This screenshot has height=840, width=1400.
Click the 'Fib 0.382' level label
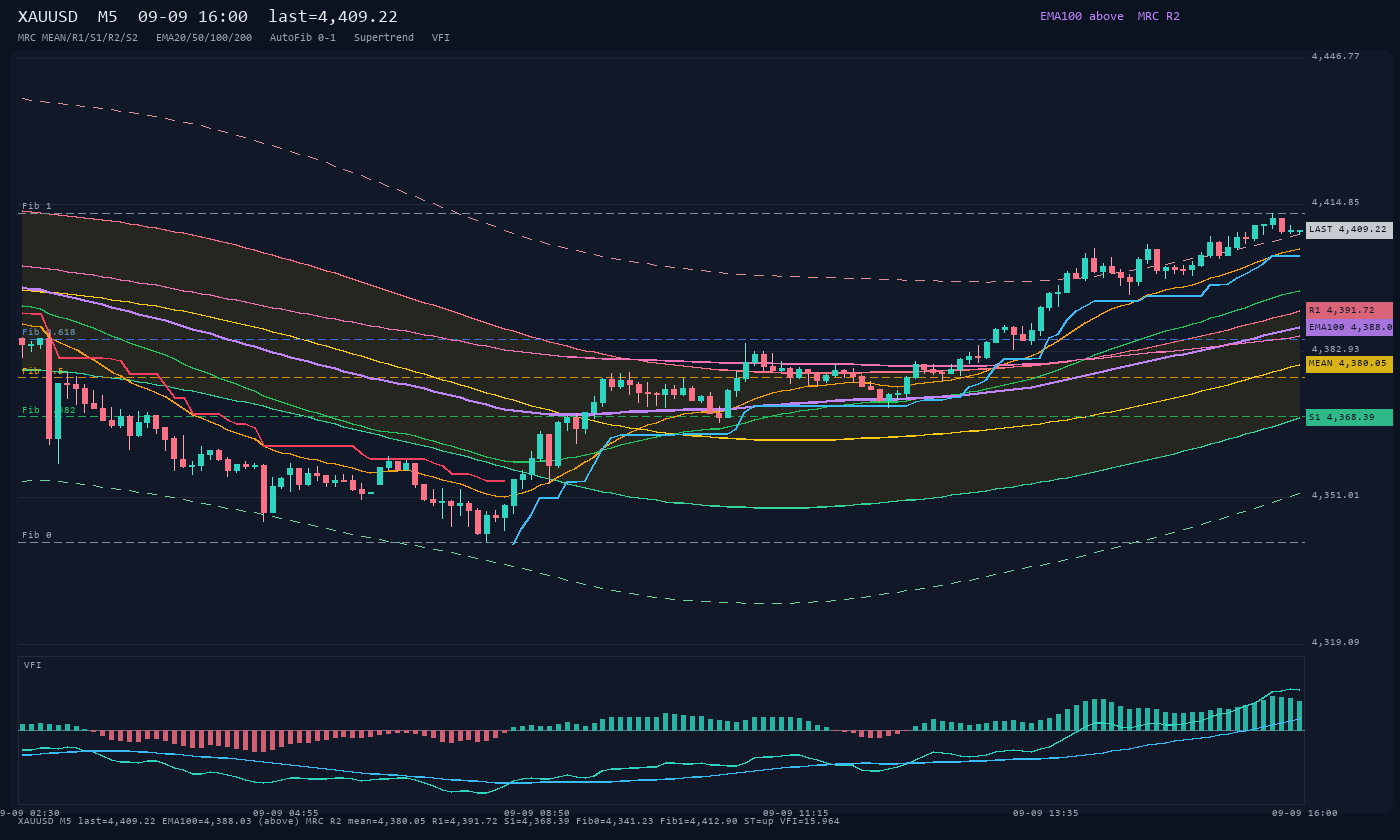(x=49, y=410)
